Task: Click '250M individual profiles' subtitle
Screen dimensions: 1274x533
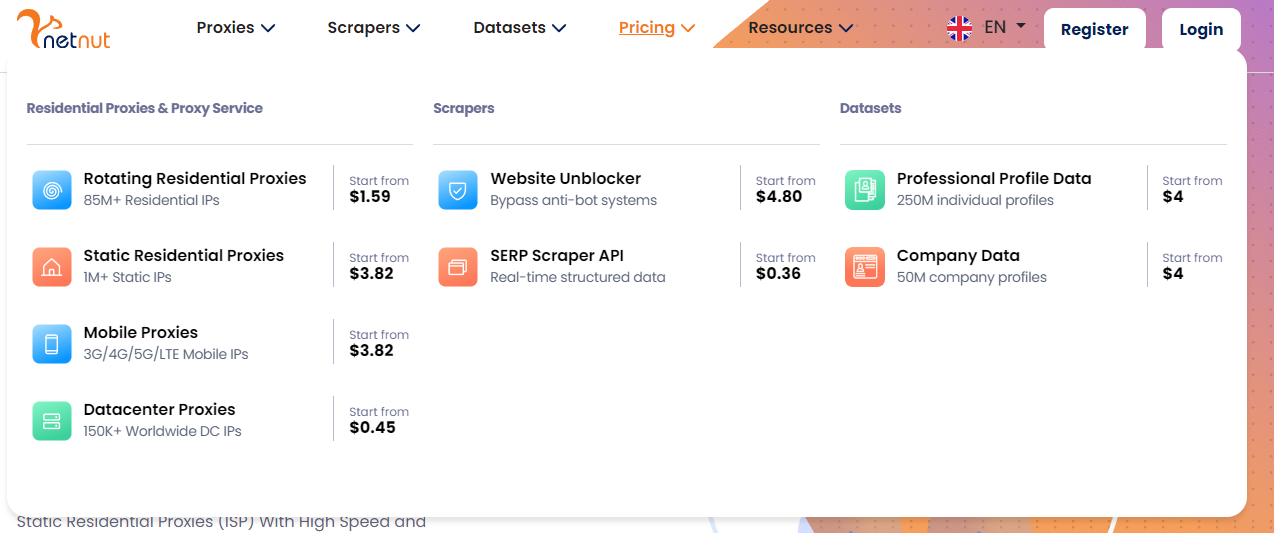Action: pos(975,200)
